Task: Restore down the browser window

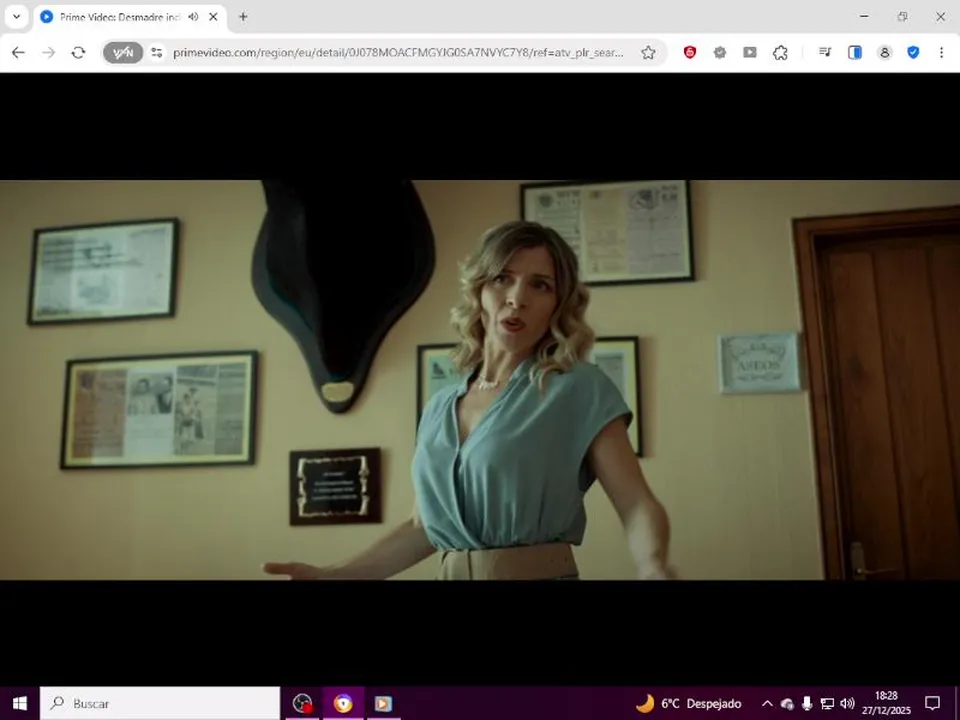Action: (902, 17)
